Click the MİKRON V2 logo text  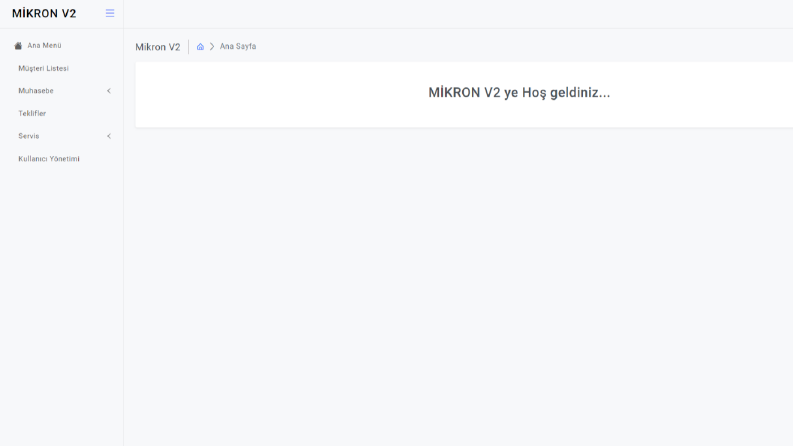44,14
